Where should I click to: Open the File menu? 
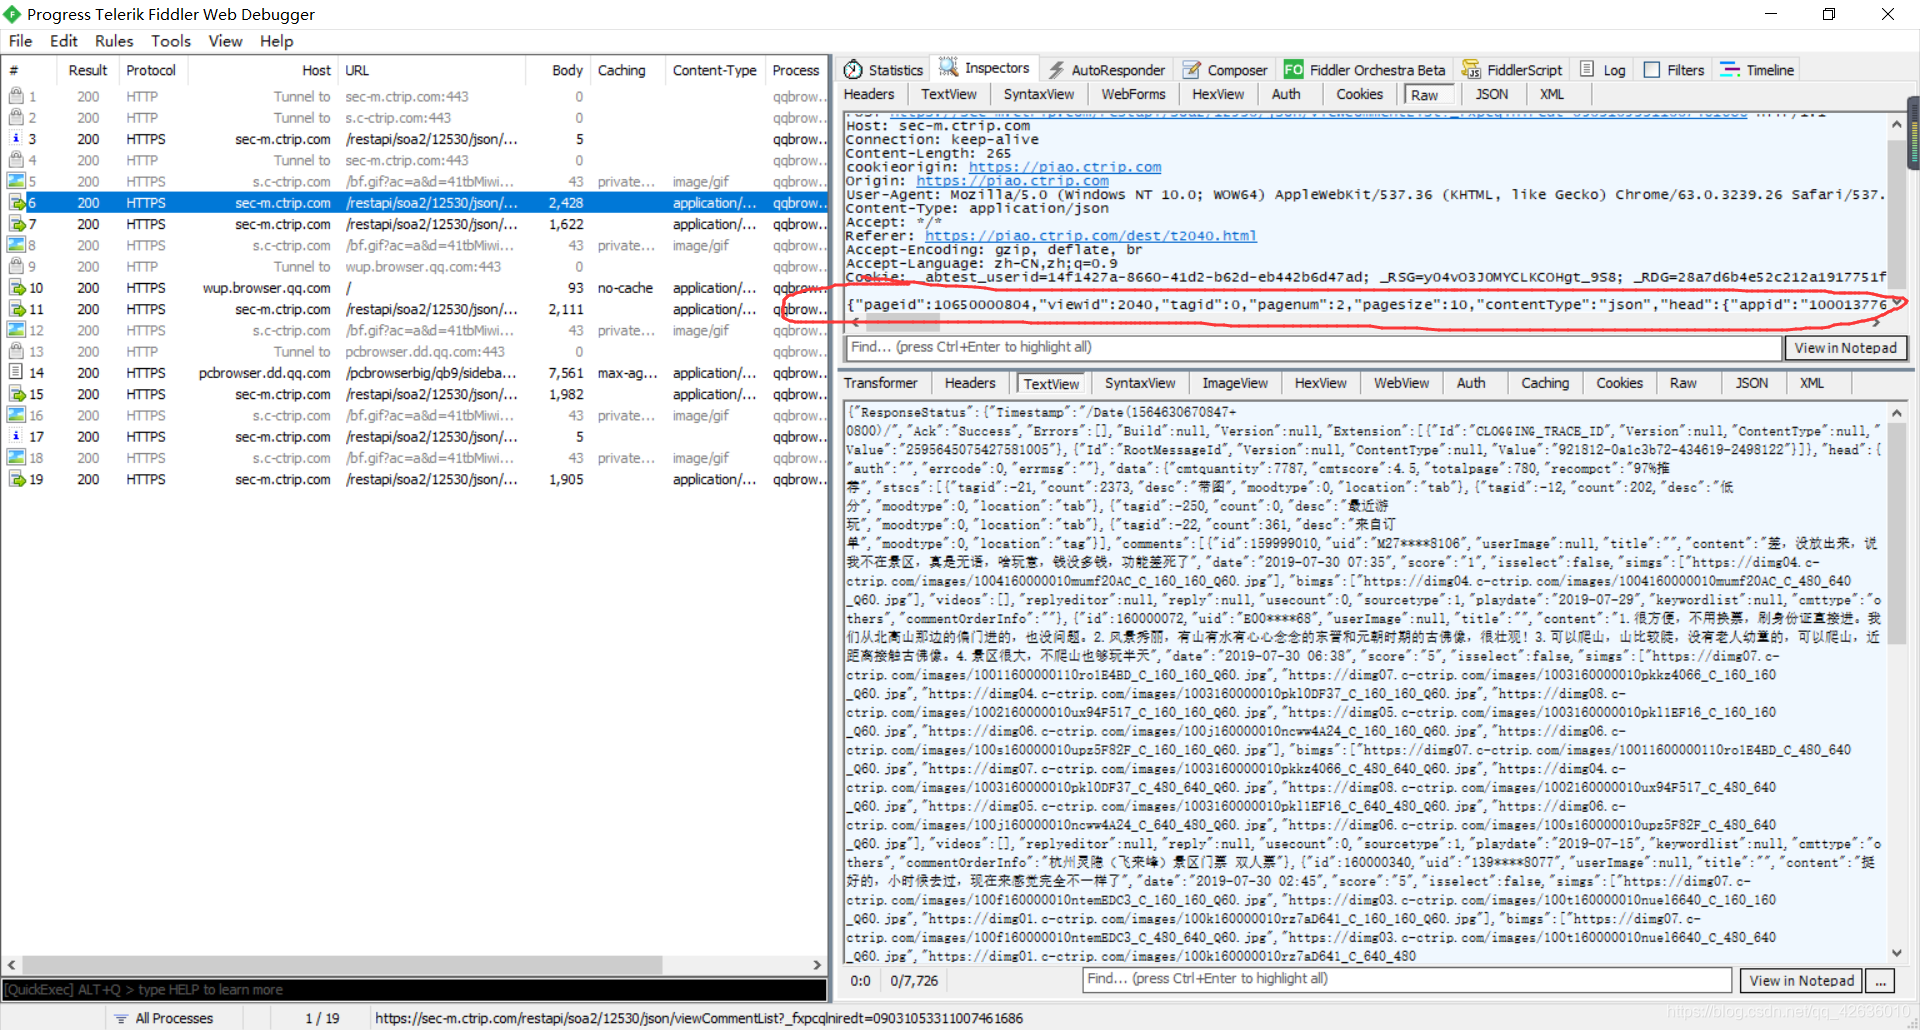(20, 41)
